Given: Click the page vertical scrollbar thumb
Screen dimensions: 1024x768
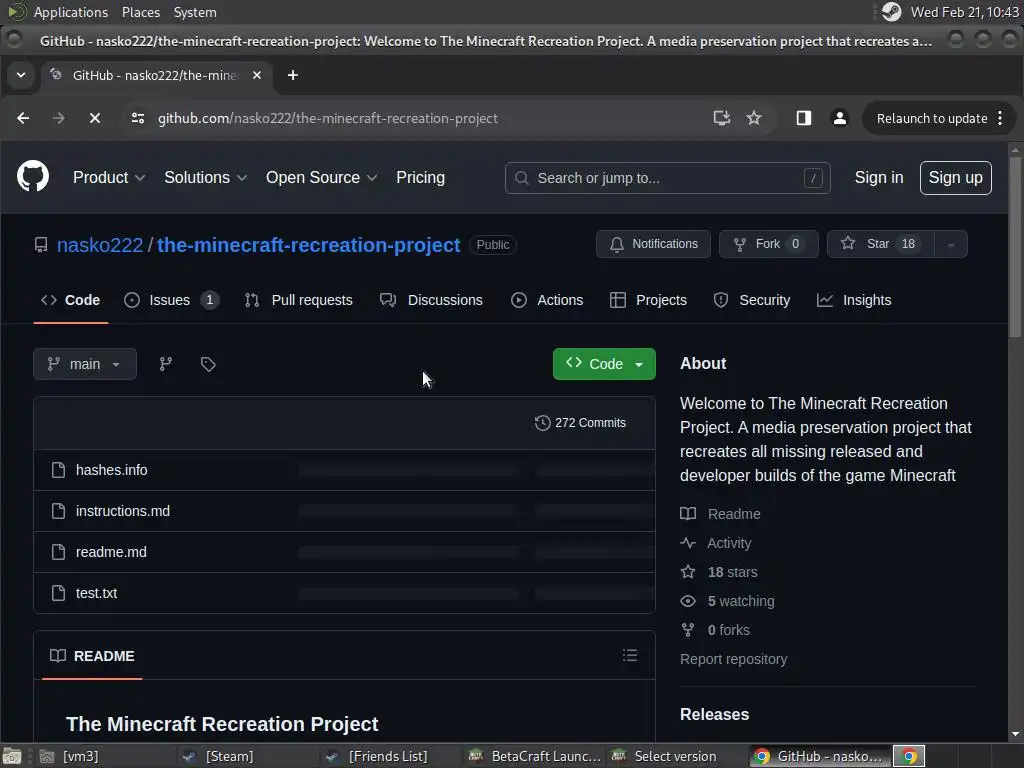Looking at the screenshot, I should point(1015,247).
